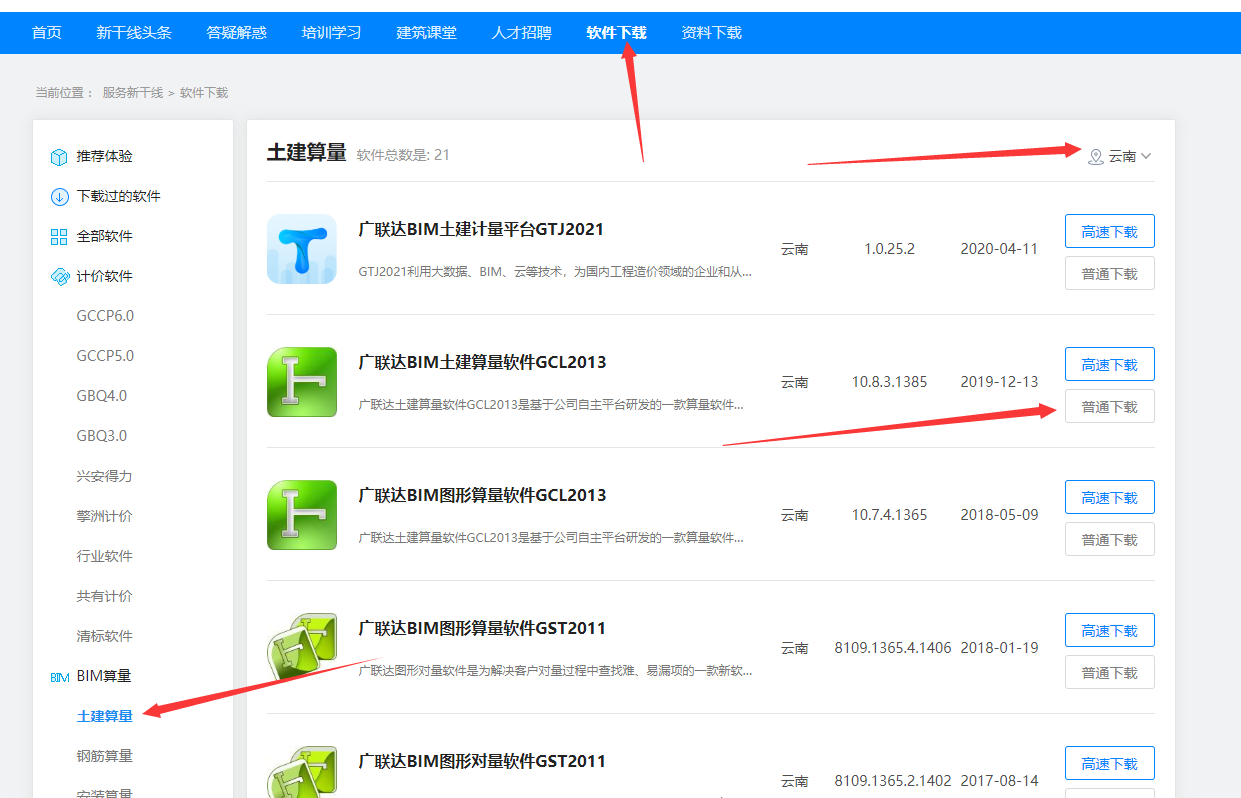
Task: Click 高速下载 for GTJ2021
Action: (1110, 231)
